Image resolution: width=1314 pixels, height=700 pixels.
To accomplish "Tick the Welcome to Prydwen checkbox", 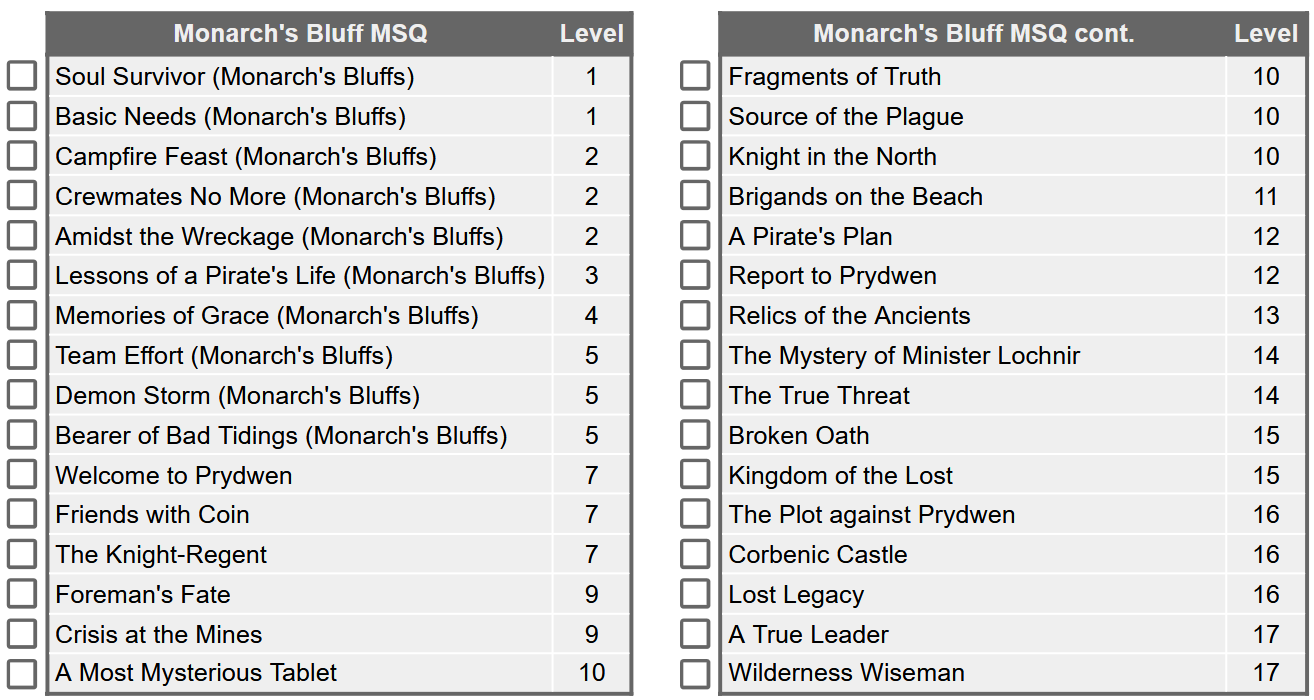I will coord(21,474).
